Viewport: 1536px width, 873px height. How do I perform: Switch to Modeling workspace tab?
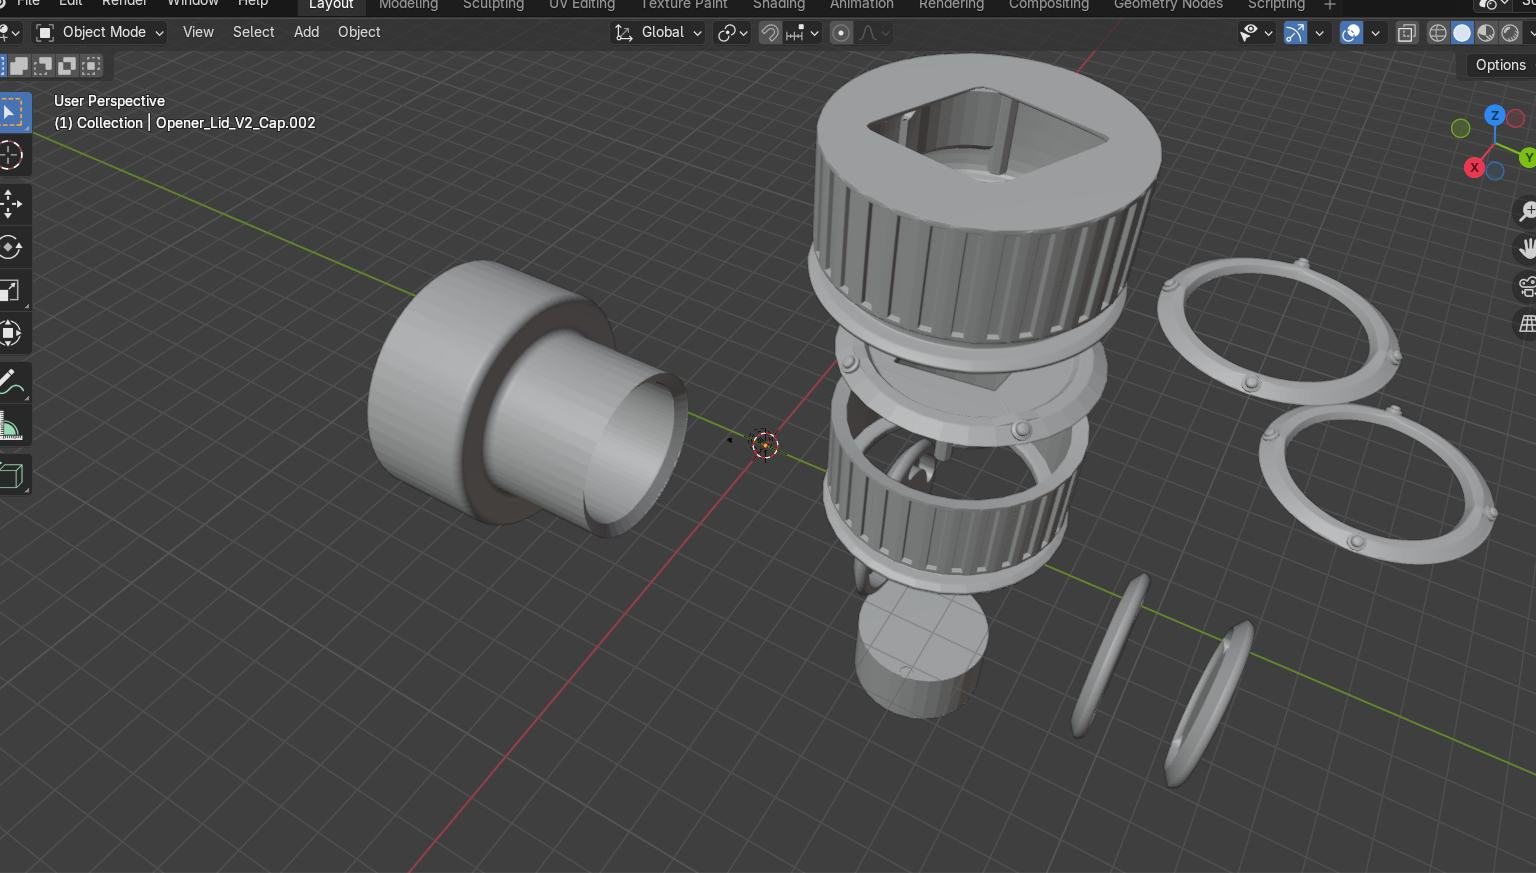[x=408, y=5]
